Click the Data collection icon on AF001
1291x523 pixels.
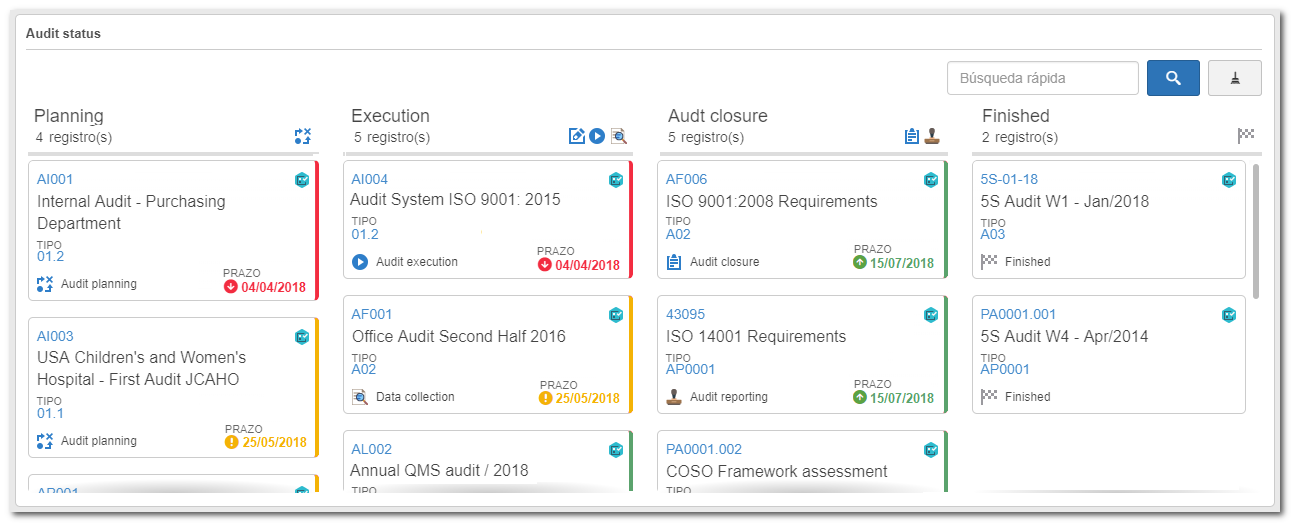click(360, 397)
